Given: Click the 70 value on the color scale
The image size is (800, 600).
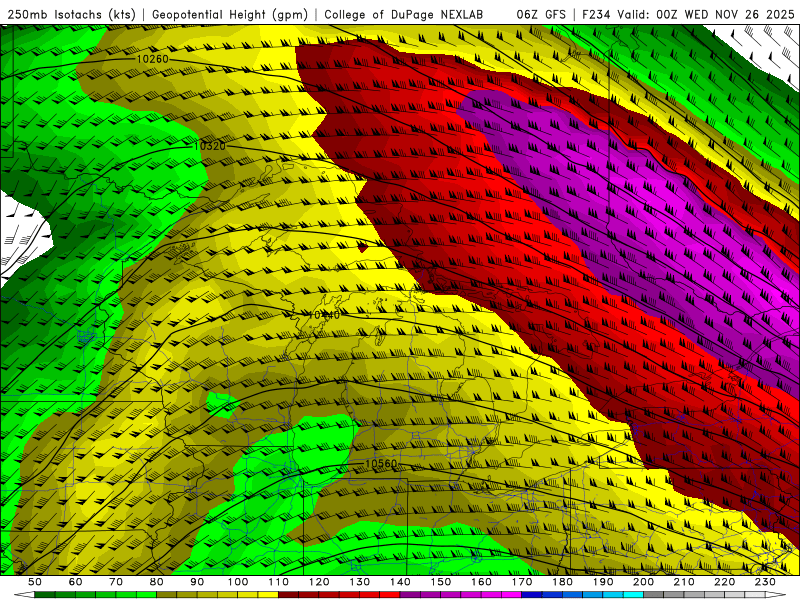Looking at the screenshot, I should [116, 582].
